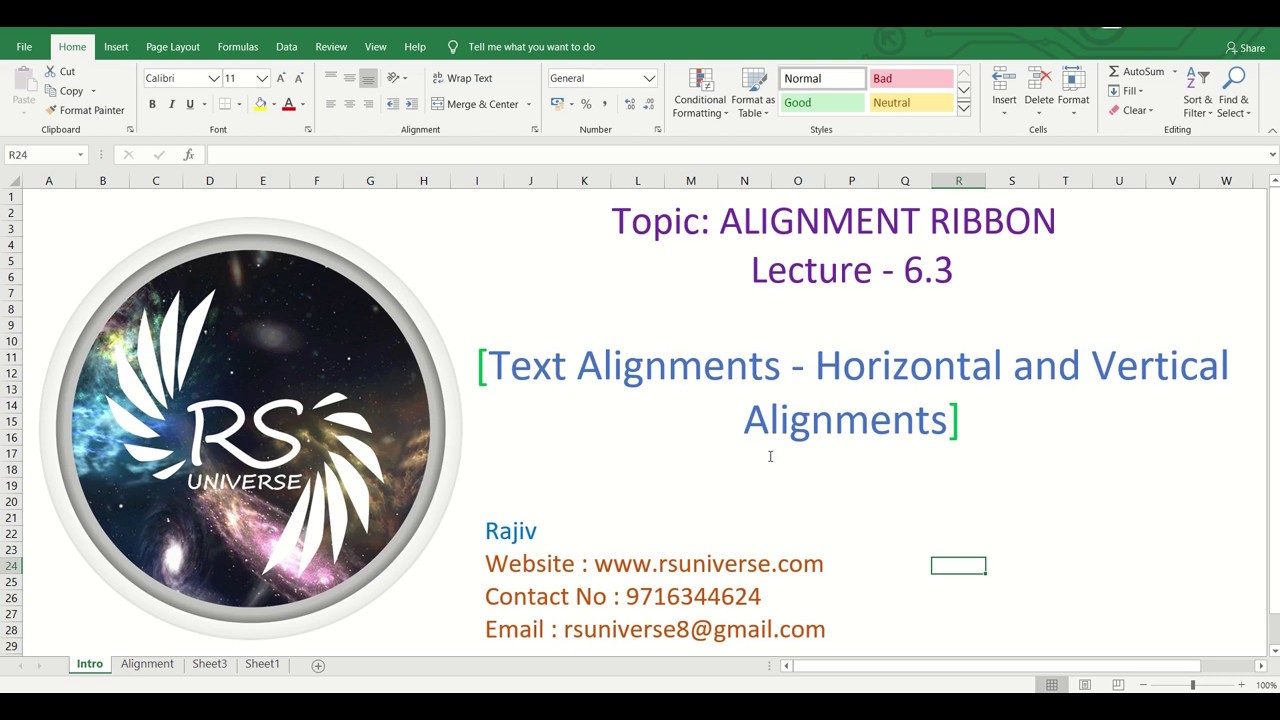The image size is (1280, 720).
Task: Apply the Good cell style
Action: click(x=822, y=102)
